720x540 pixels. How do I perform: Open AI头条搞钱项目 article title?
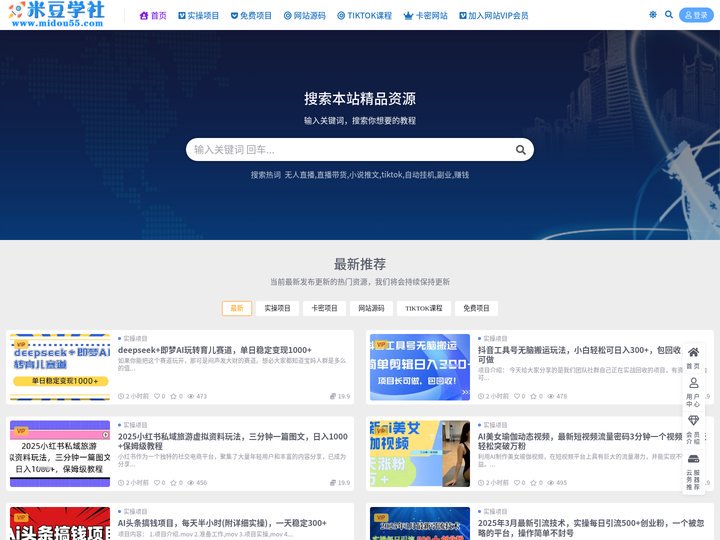tap(222, 523)
